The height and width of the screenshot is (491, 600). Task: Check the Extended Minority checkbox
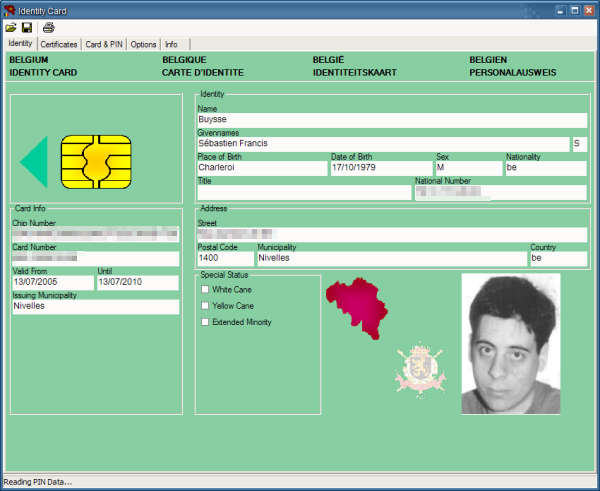tap(206, 322)
